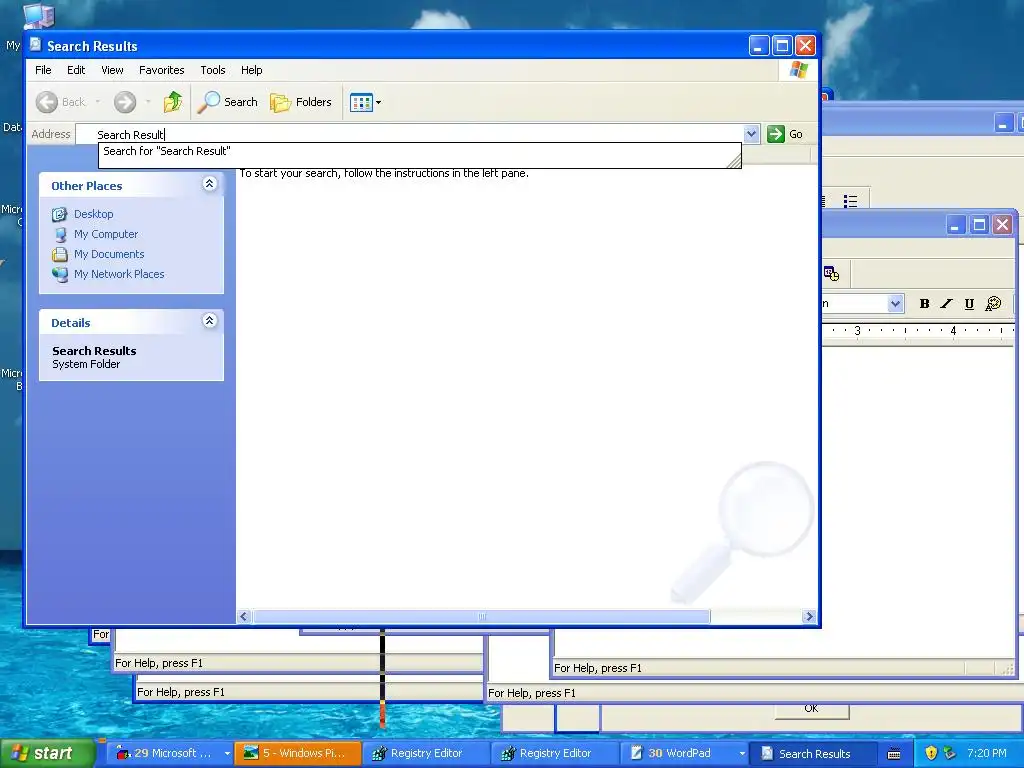Open the Favorites menu
The width and height of the screenshot is (1024, 768).
coord(161,70)
